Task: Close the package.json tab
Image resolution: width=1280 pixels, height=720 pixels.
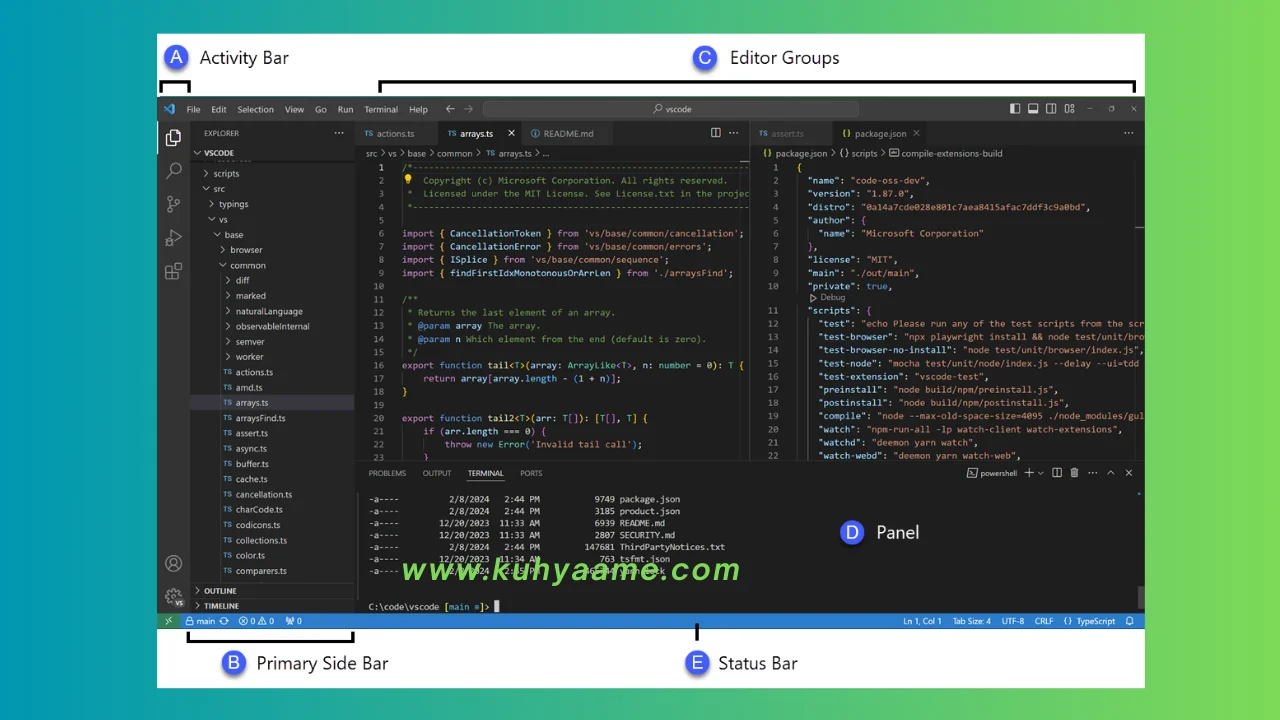Action: point(916,133)
